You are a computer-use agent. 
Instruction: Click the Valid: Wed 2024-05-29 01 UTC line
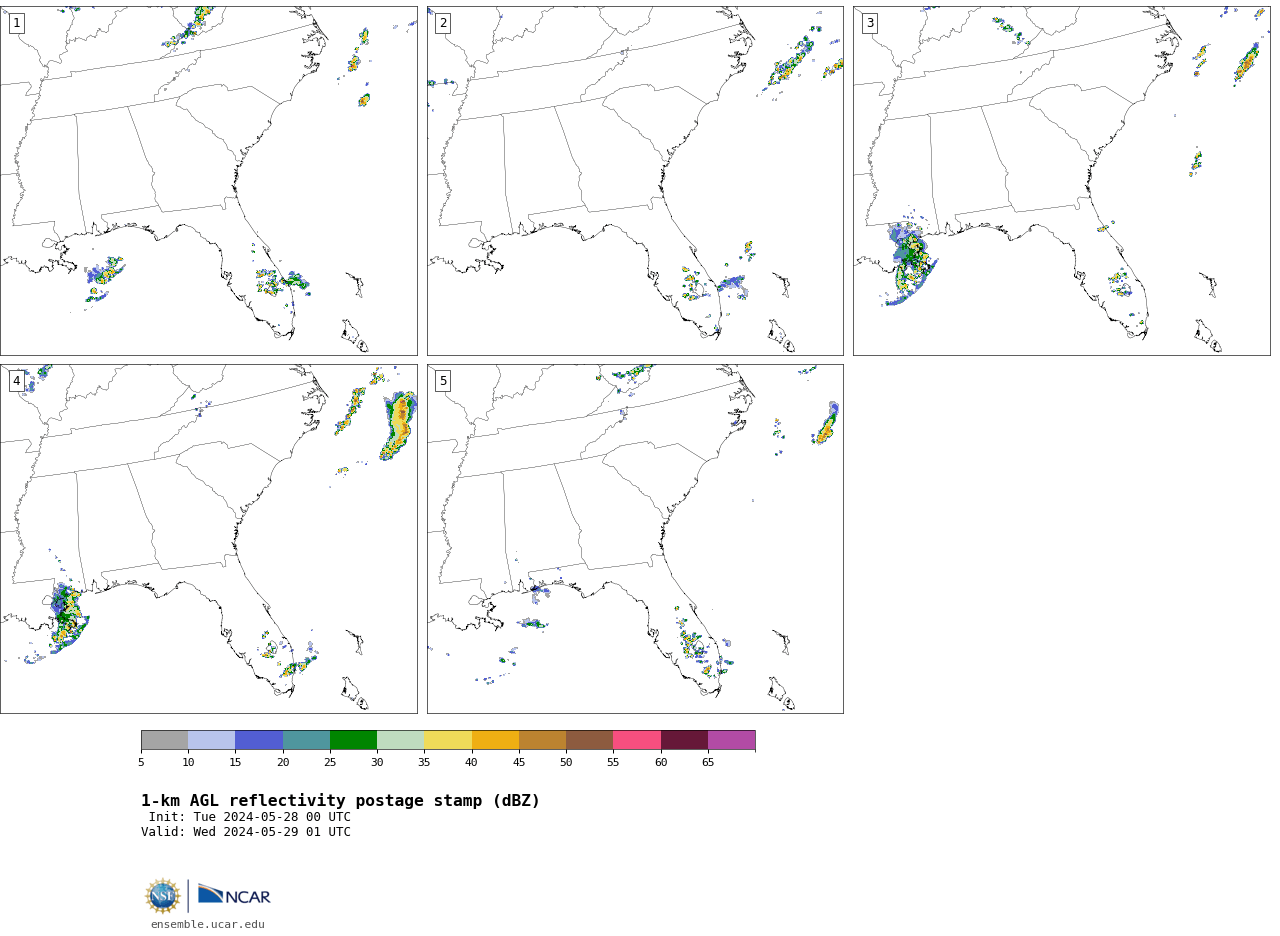246,832
